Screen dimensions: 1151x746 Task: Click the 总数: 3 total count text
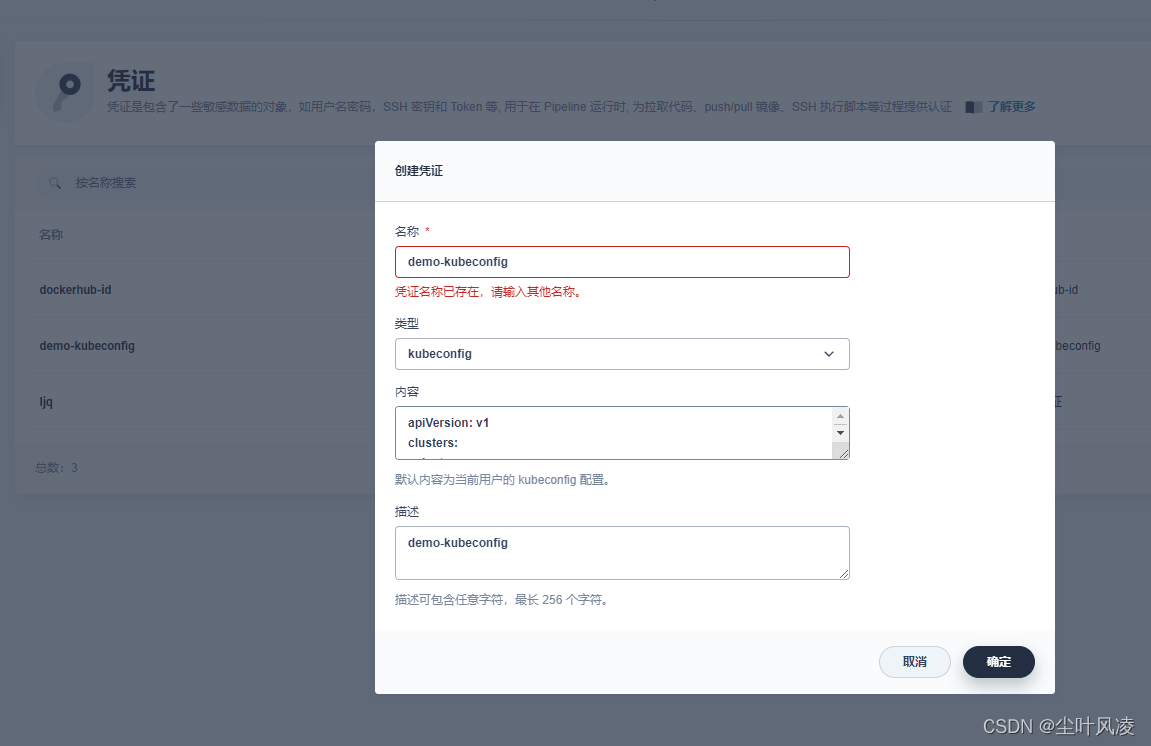(x=57, y=468)
